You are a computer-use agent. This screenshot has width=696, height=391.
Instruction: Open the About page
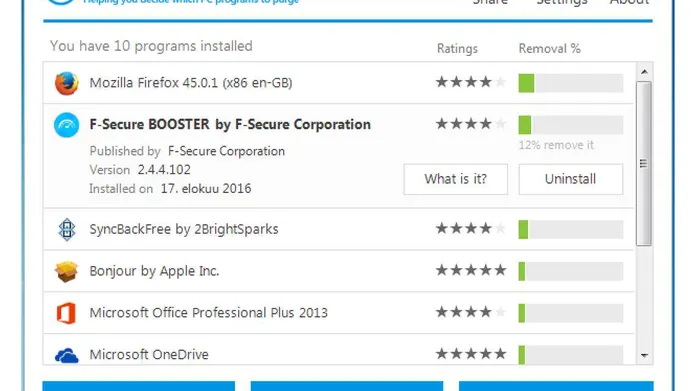pyautogui.click(x=629, y=2)
